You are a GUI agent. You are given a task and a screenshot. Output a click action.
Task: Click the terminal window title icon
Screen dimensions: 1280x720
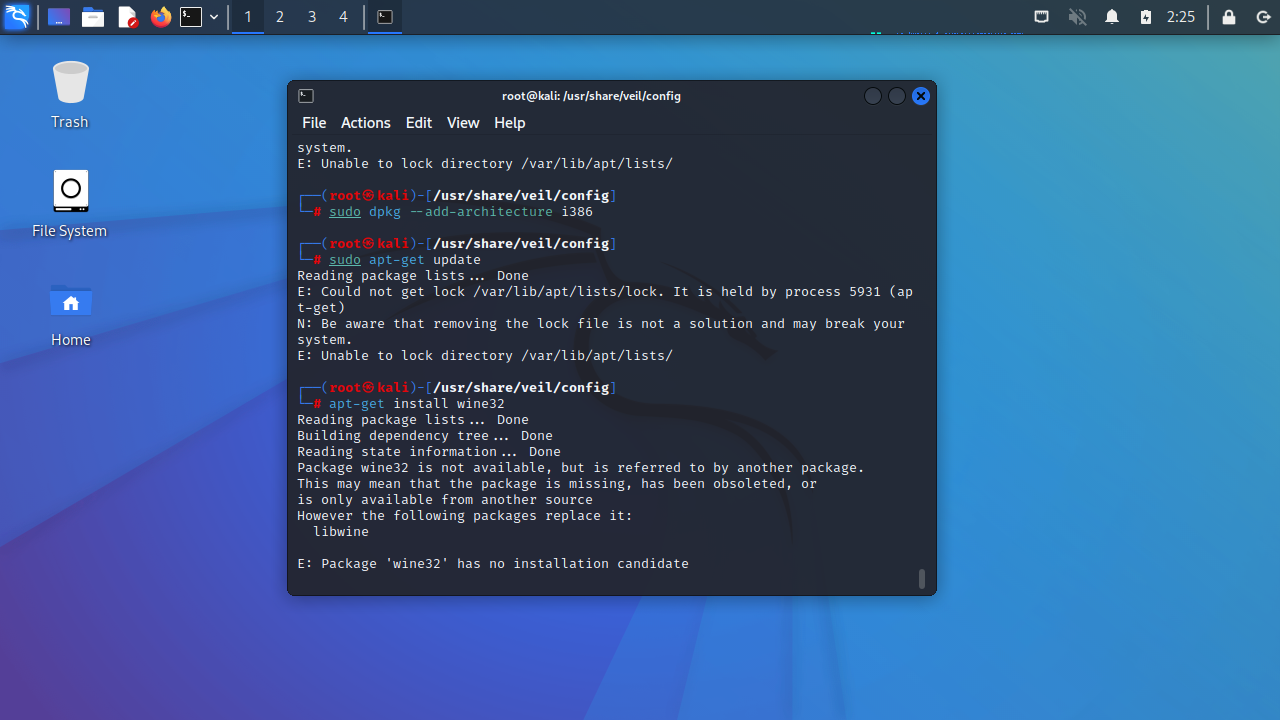(x=306, y=96)
